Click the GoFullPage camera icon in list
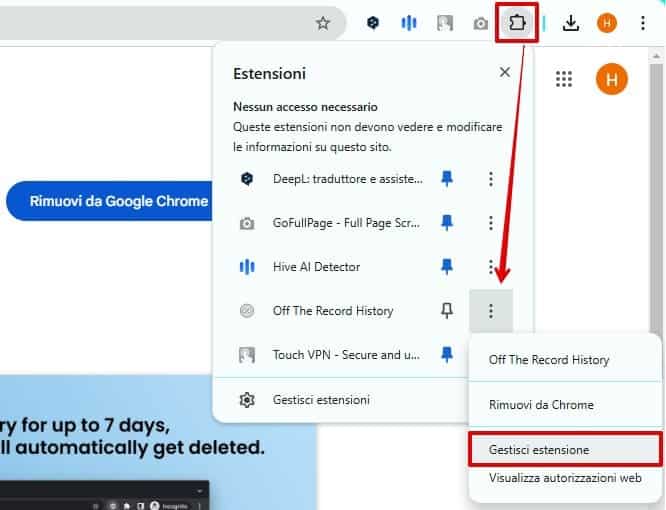Screen dimensions: 666x510 pyautogui.click(x=247, y=223)
